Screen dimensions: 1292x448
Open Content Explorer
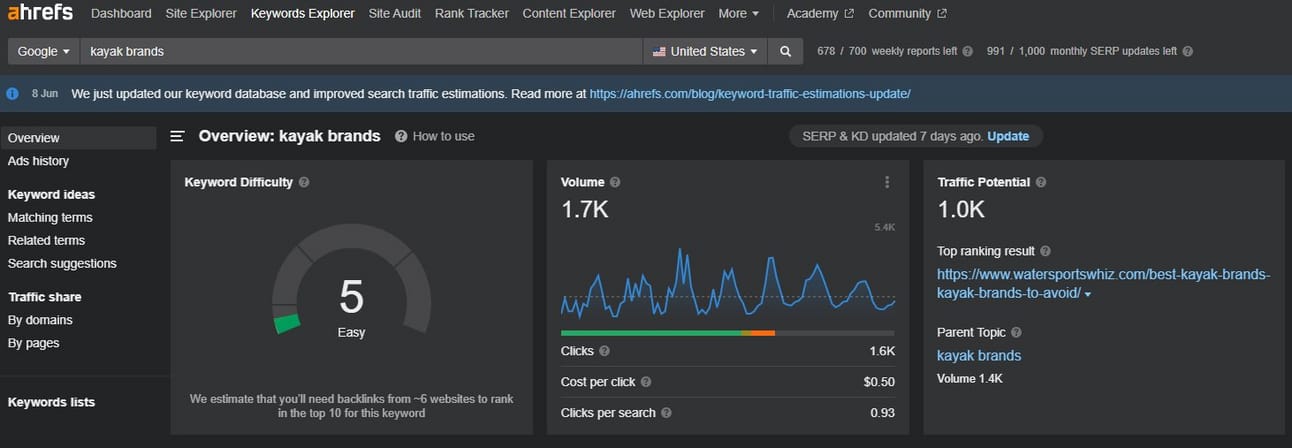tap(569, 14)
